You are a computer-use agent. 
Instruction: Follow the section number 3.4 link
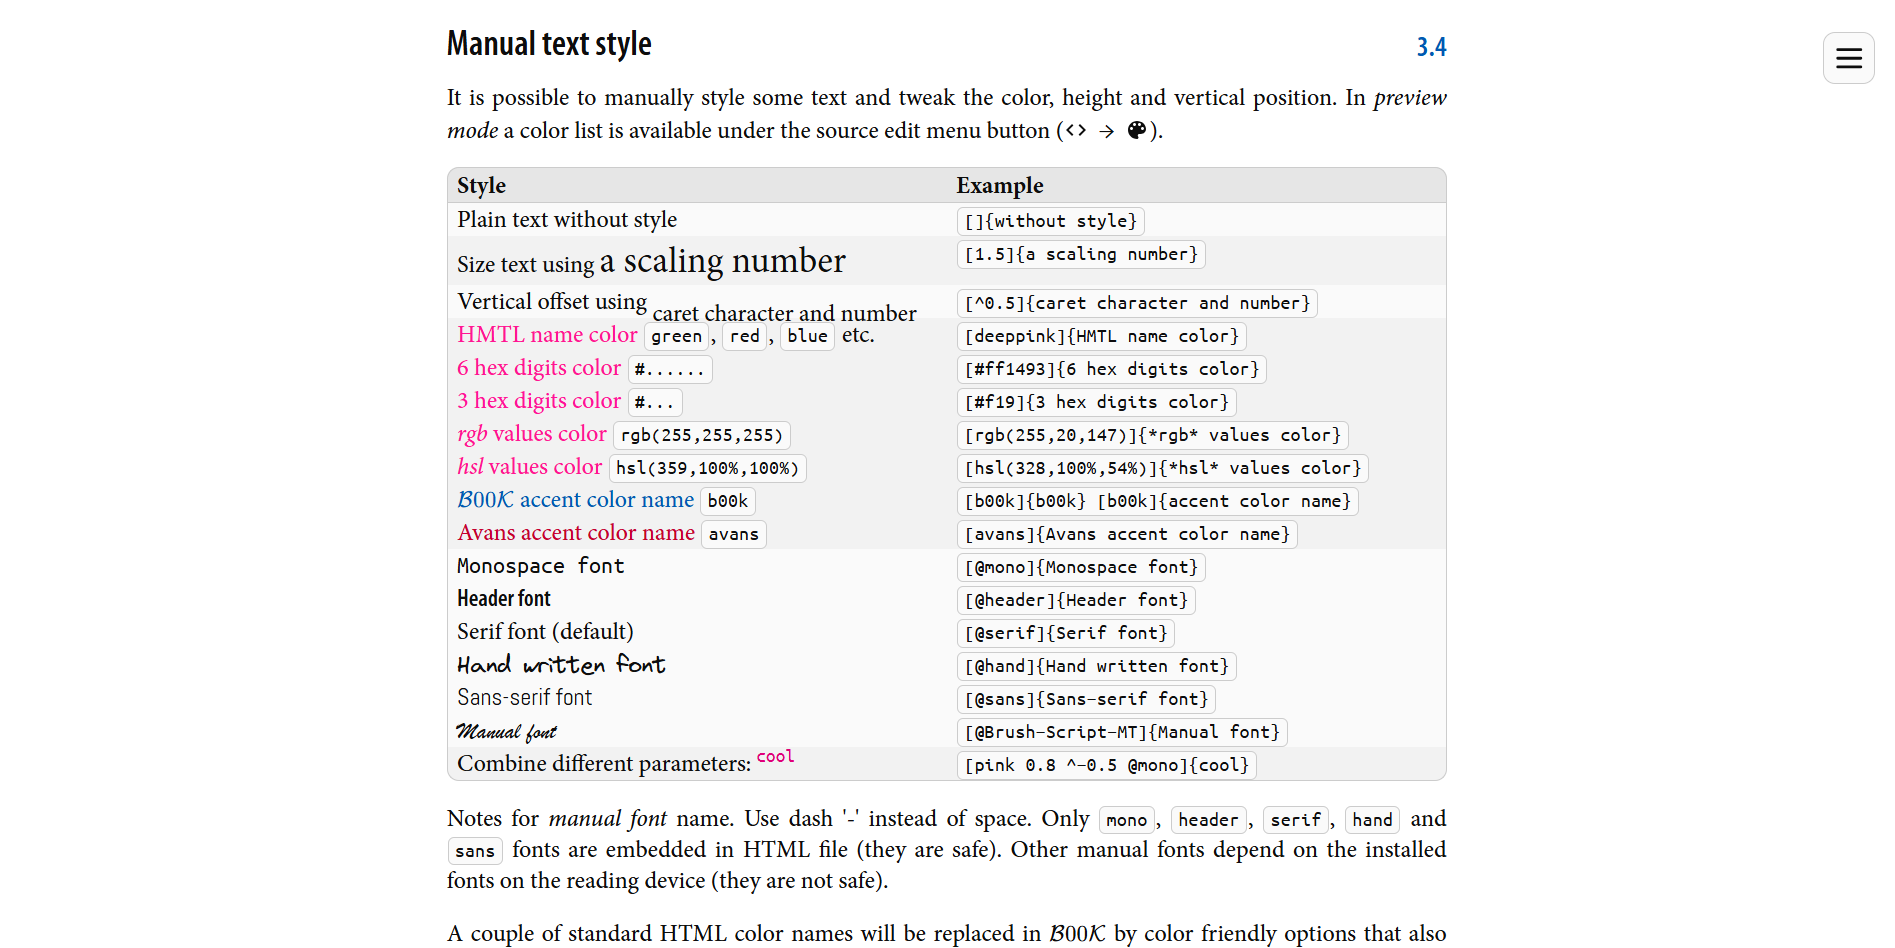click(x=1430, y=47)
